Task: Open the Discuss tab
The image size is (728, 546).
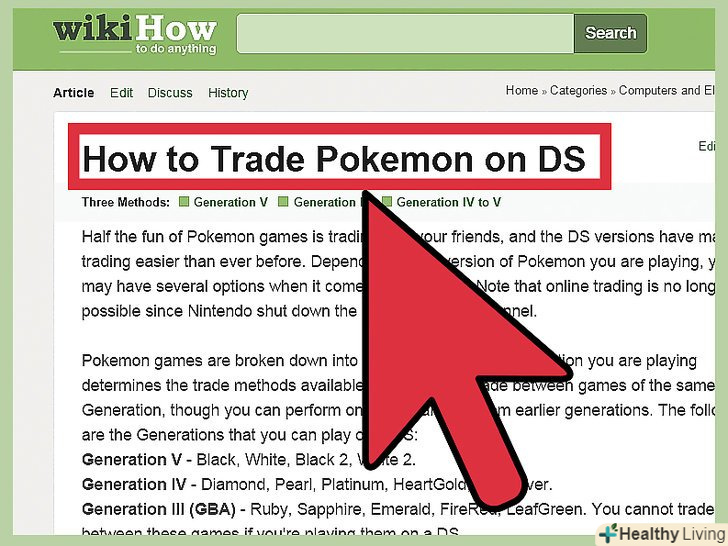Action: pyautogui.click(x=170, y=93)
